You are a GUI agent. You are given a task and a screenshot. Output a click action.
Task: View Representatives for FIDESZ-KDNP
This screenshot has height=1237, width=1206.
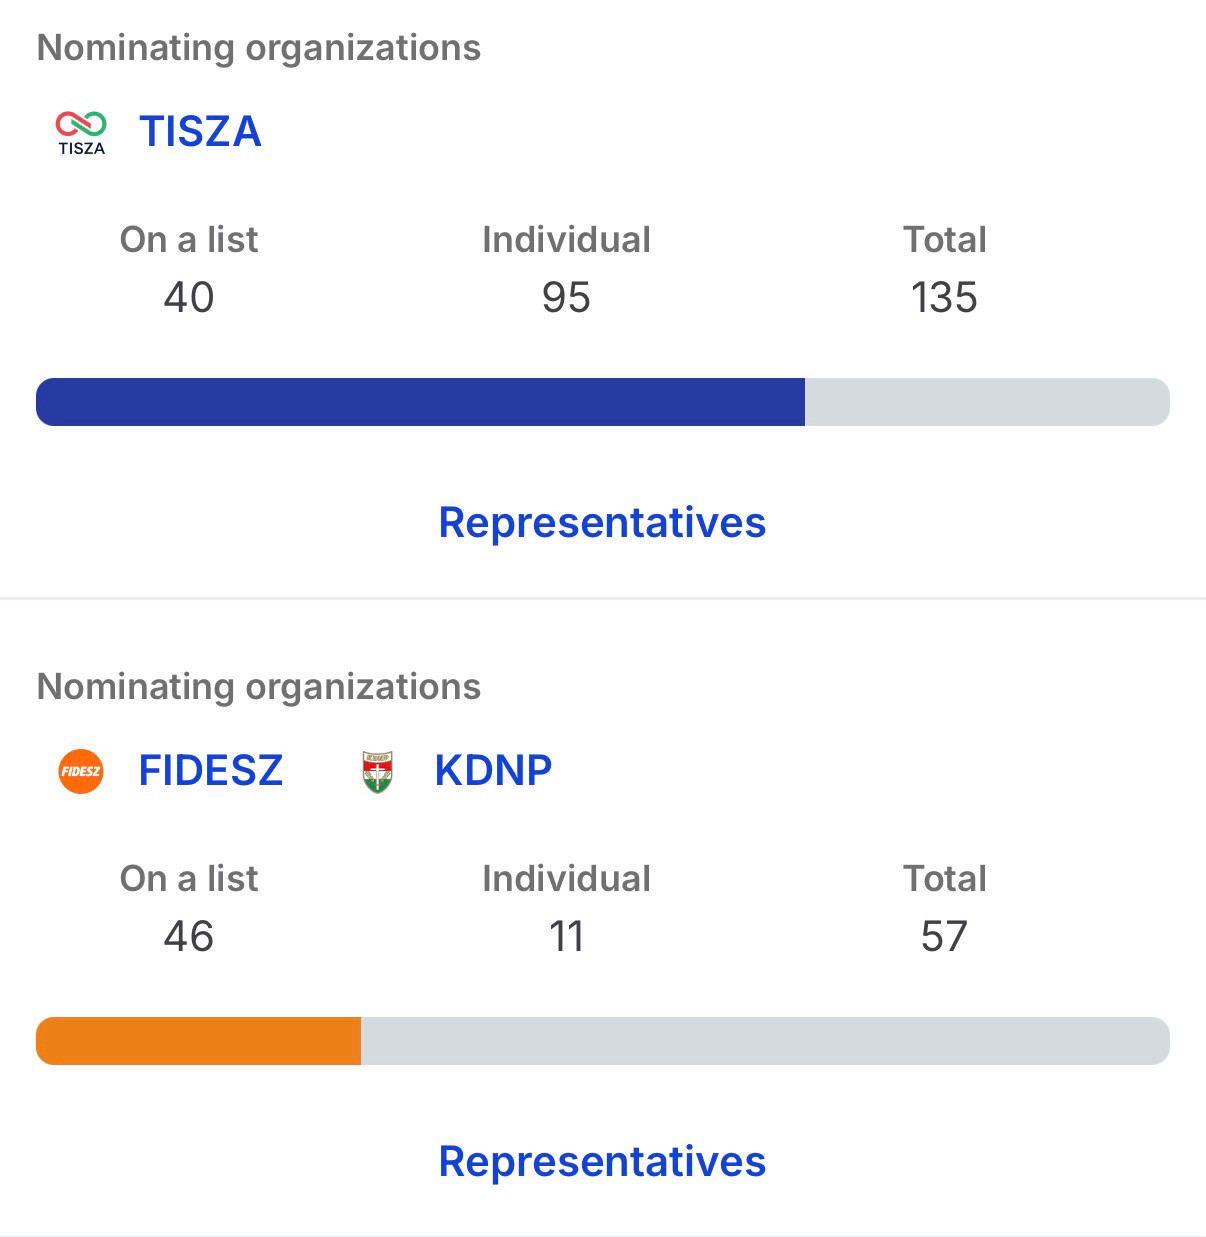[602, 1162]
